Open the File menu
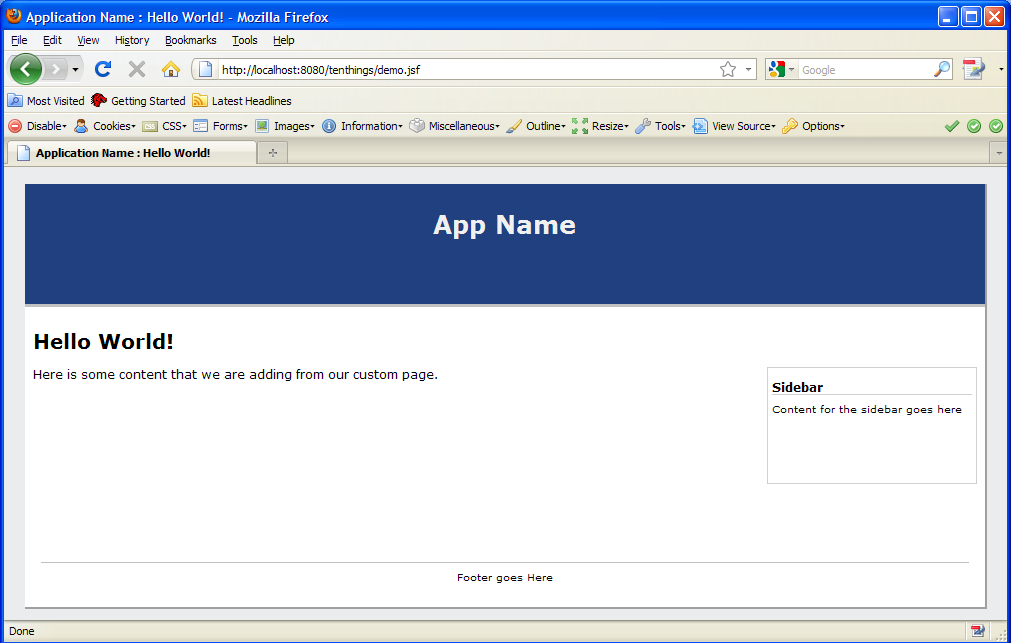Screen dimensions: 1011x643 [19, 40]
